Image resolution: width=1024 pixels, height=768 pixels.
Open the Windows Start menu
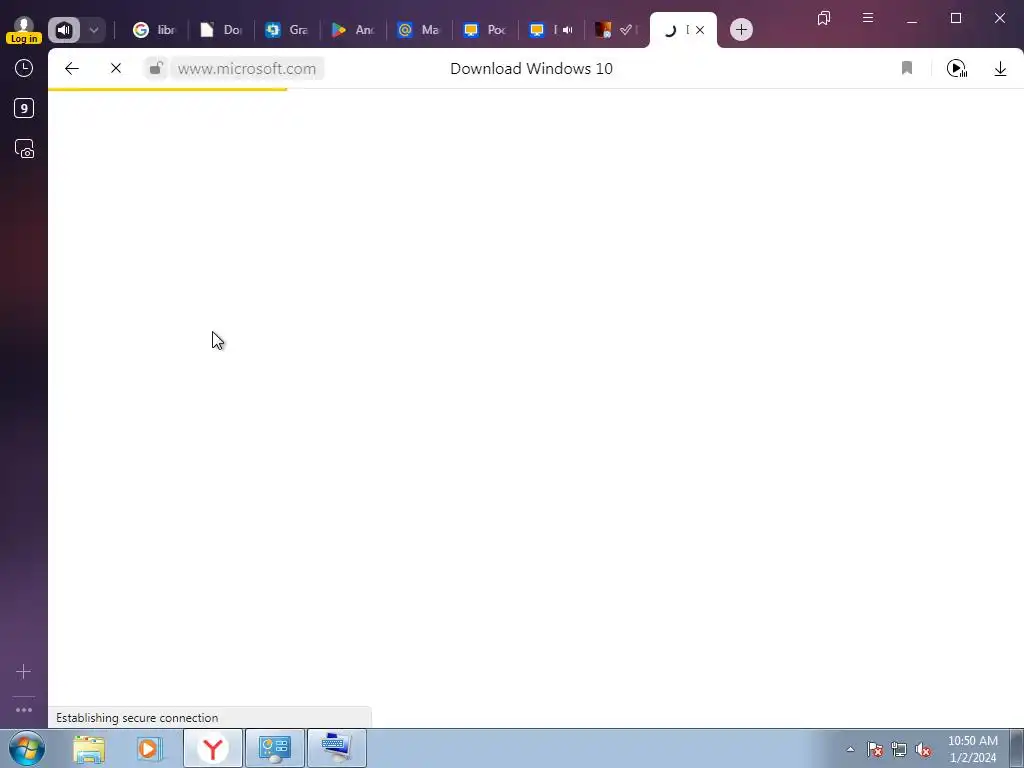27,748
